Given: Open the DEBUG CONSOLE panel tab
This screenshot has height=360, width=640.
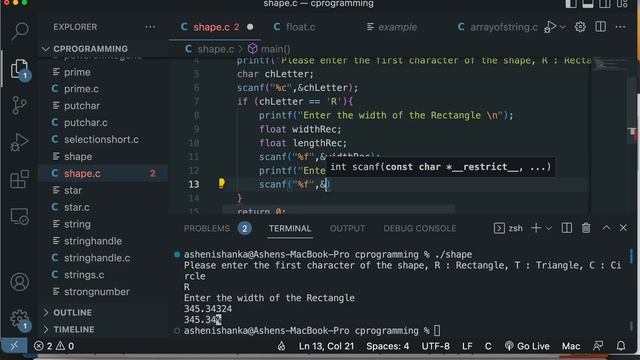Looking at the screenshot, I should tap(420, 229).
